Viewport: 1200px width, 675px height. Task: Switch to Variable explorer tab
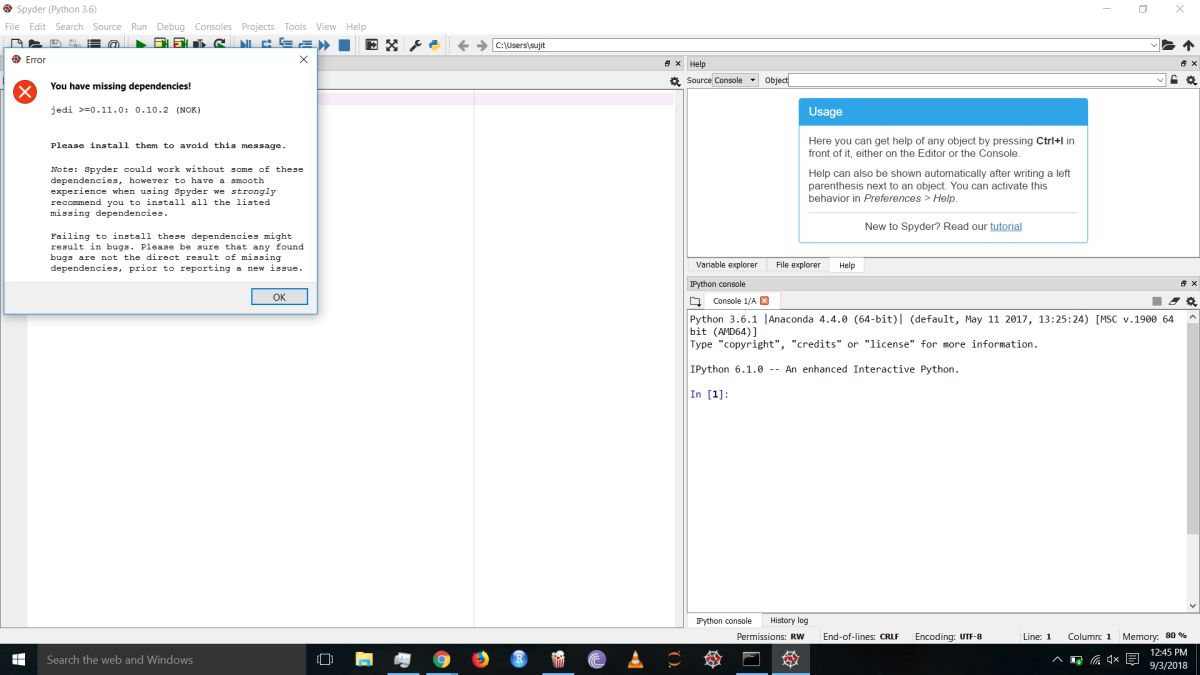tap(727, 265)
